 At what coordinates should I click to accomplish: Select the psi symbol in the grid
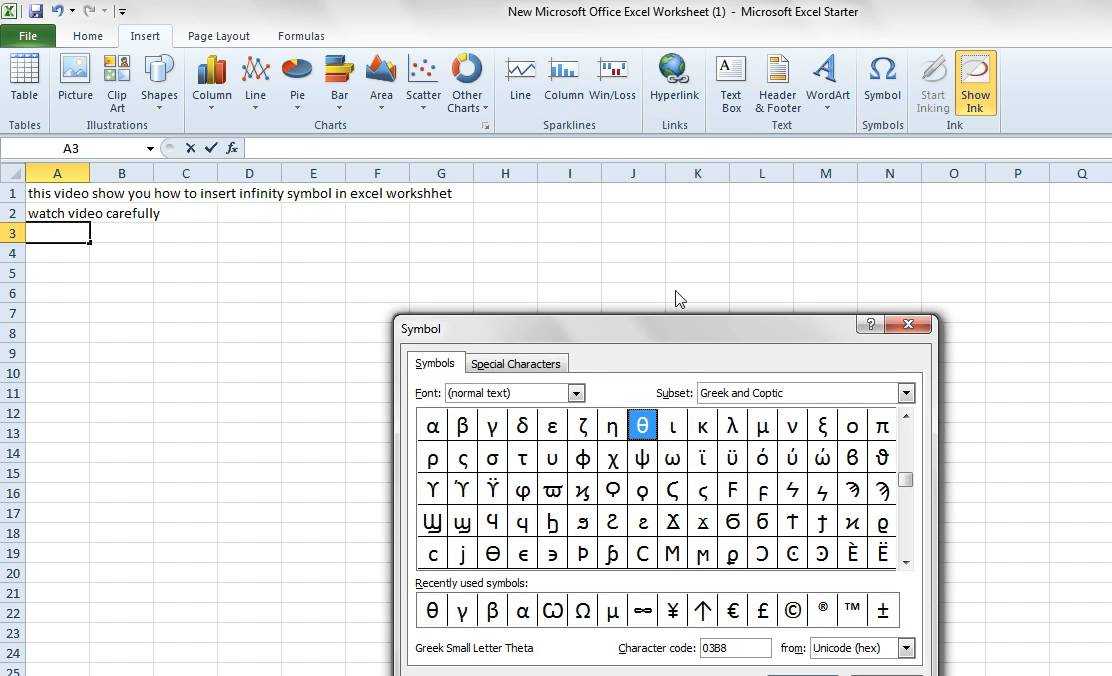[642, 458]
